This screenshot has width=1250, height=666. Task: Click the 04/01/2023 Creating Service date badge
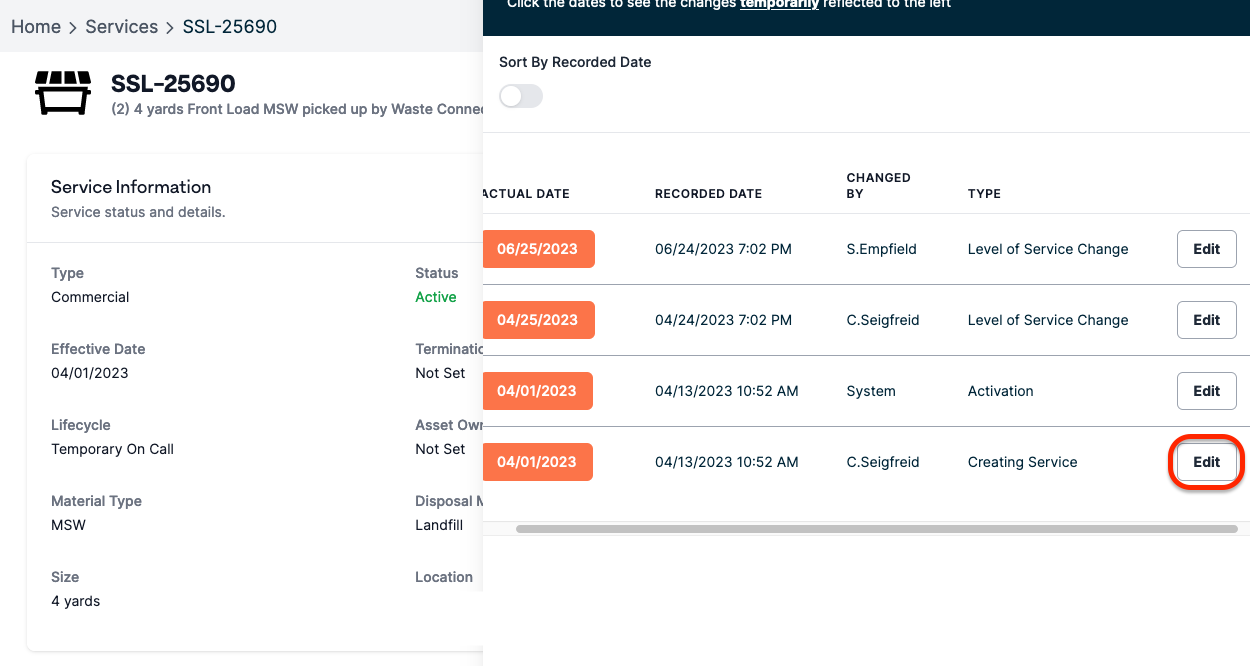[x=538, y=462]
